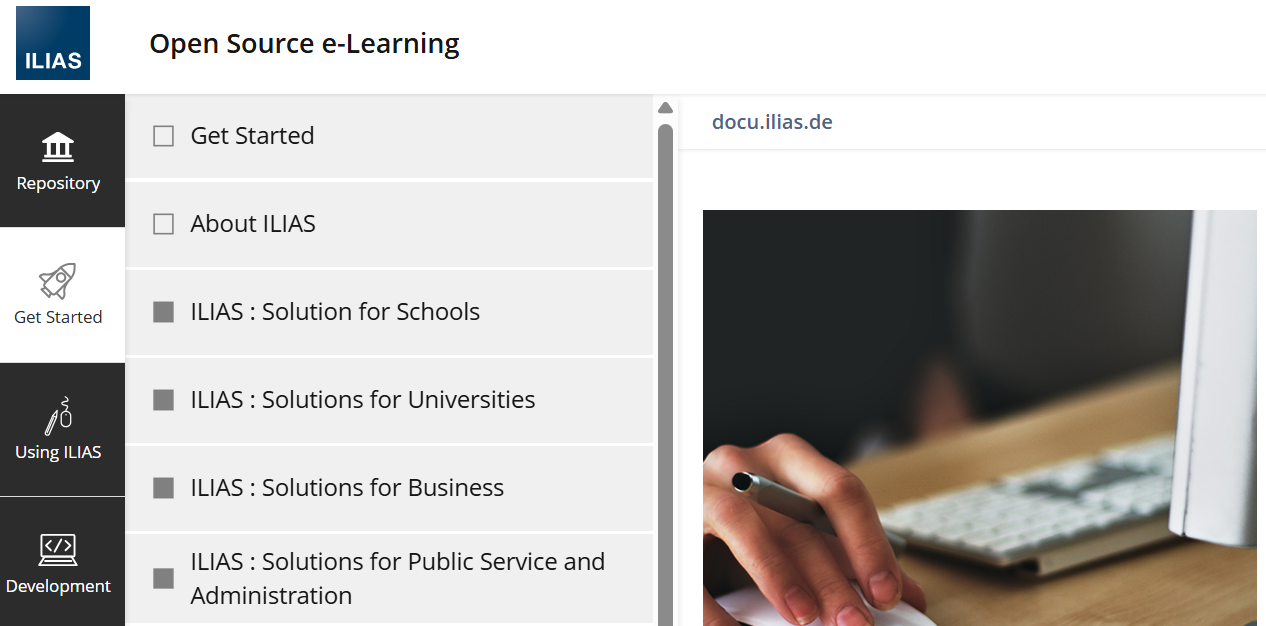Switch to the Repository tab label
This screenshot has width=1266, height=626.
(x=58, y=184)
